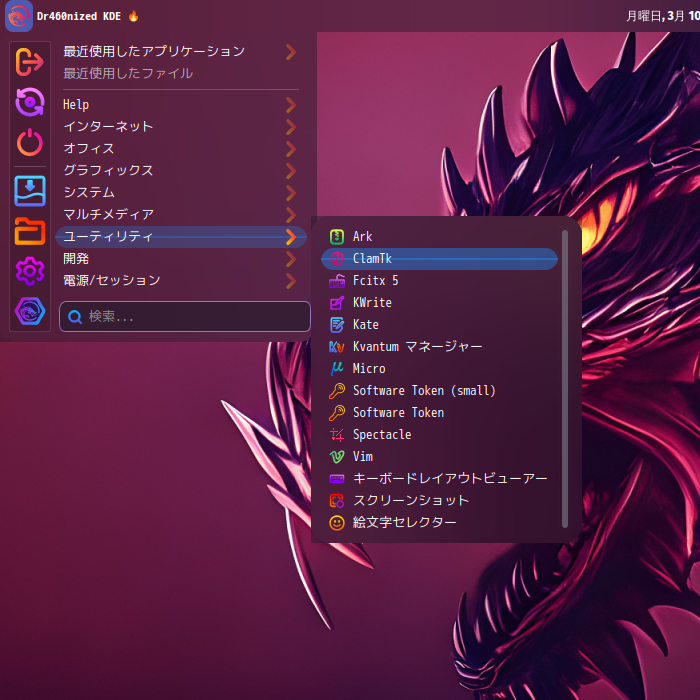Click the KWrite entry text
The width and height of the screenshot is (700, 700).
click(x=372, y=303)
